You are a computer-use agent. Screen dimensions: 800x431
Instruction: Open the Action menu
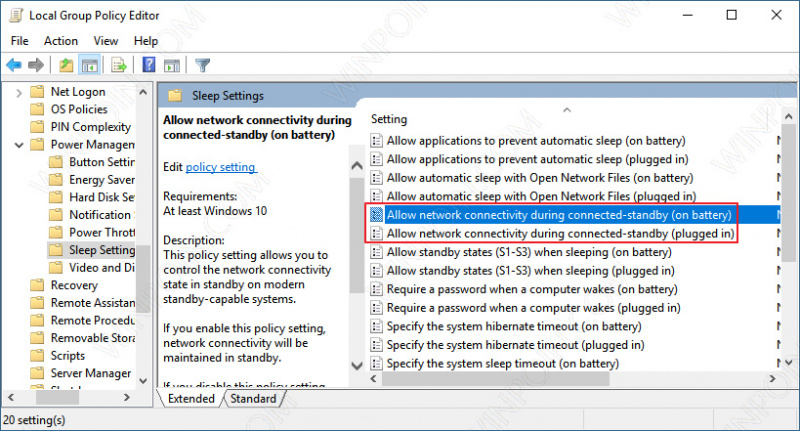coord(61,41)
